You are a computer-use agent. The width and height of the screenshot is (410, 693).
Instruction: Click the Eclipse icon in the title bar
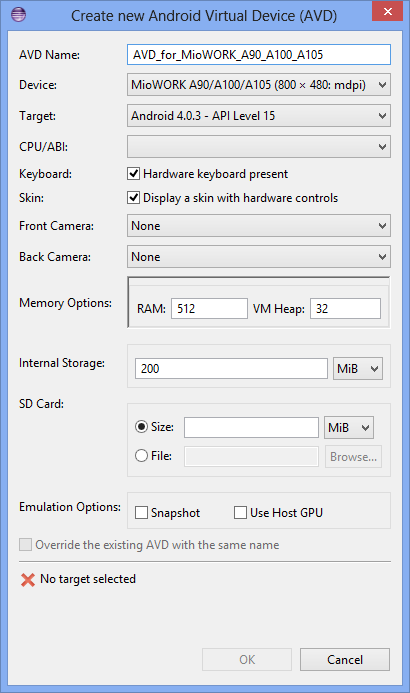click(18, 14)
